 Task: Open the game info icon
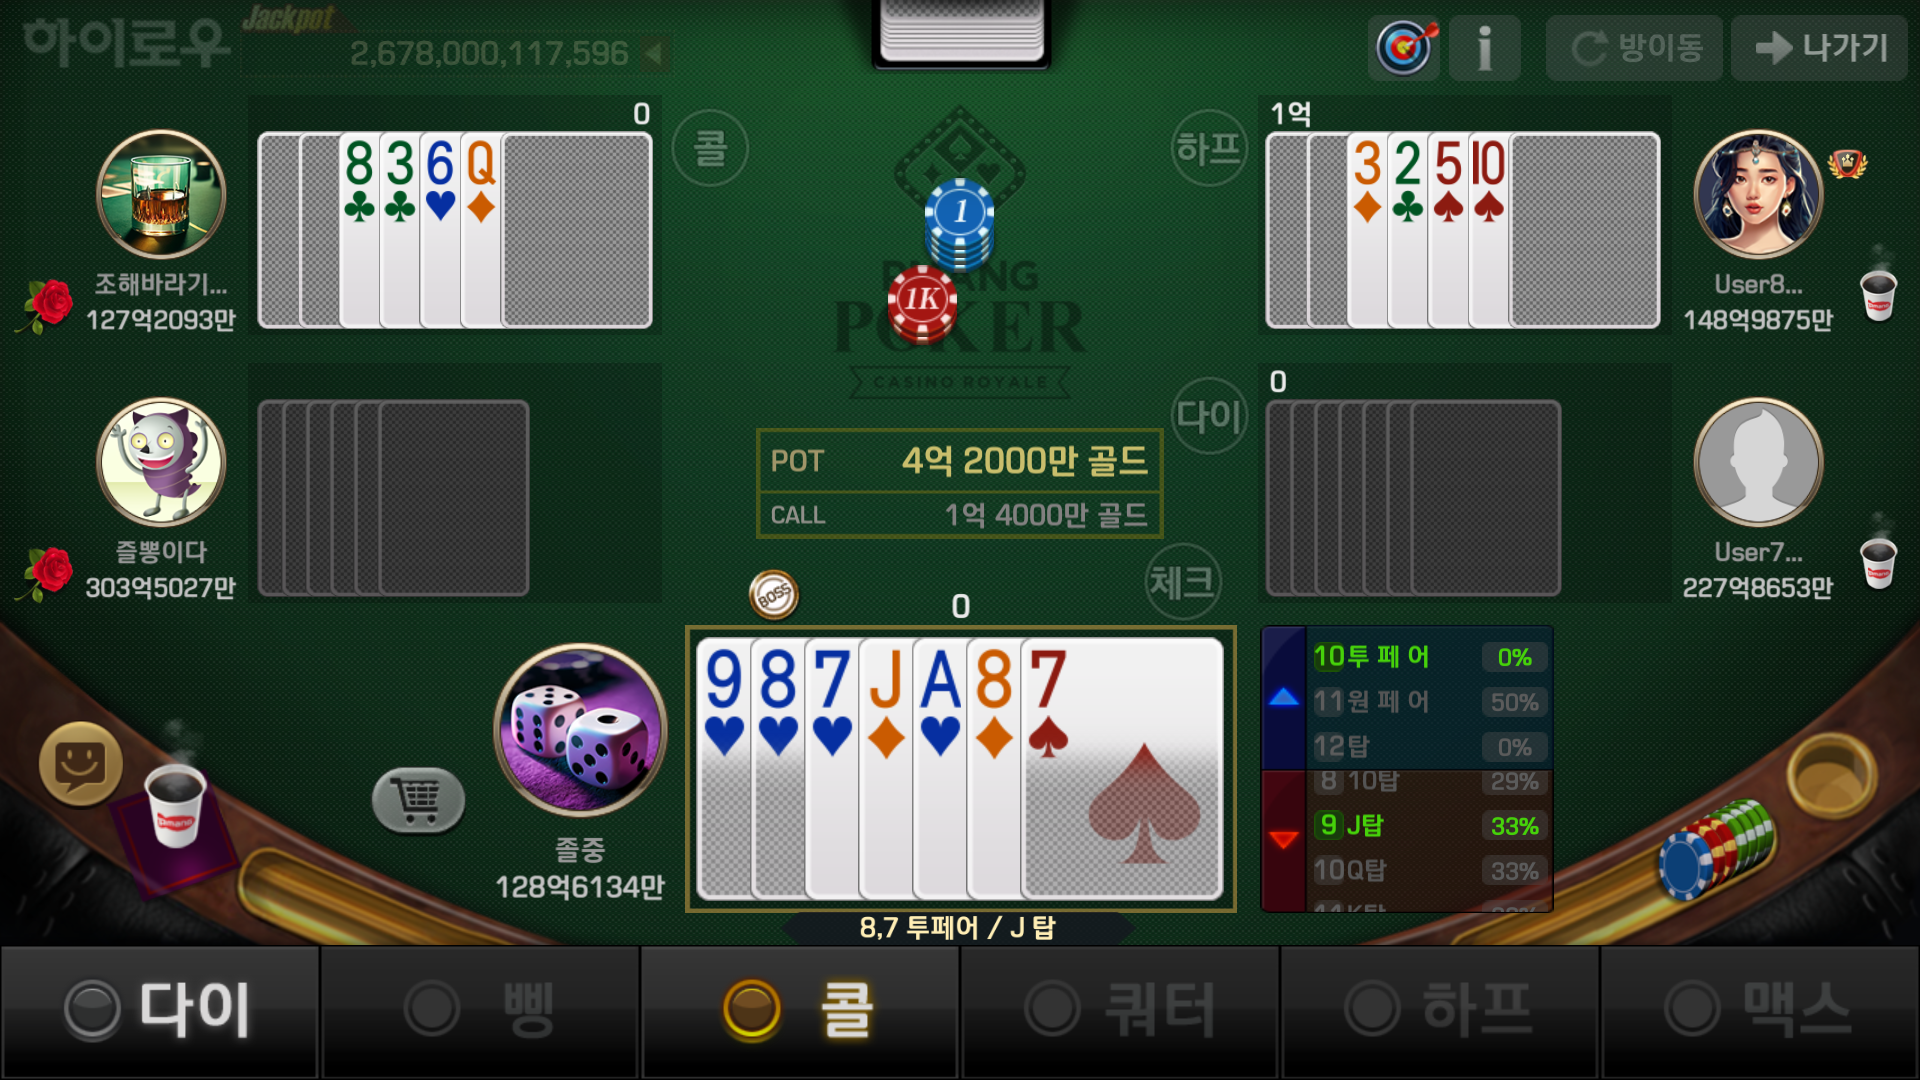[x=1485, y=47]
